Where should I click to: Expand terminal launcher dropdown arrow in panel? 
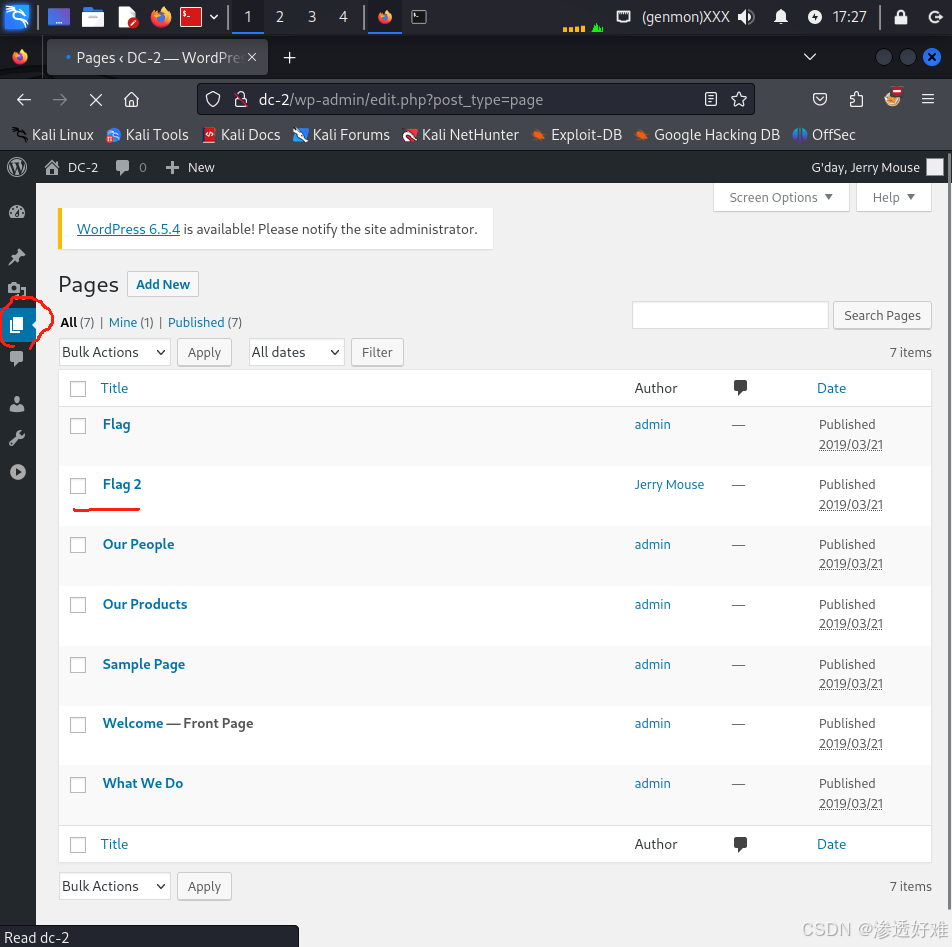click(x=214, y=17)
